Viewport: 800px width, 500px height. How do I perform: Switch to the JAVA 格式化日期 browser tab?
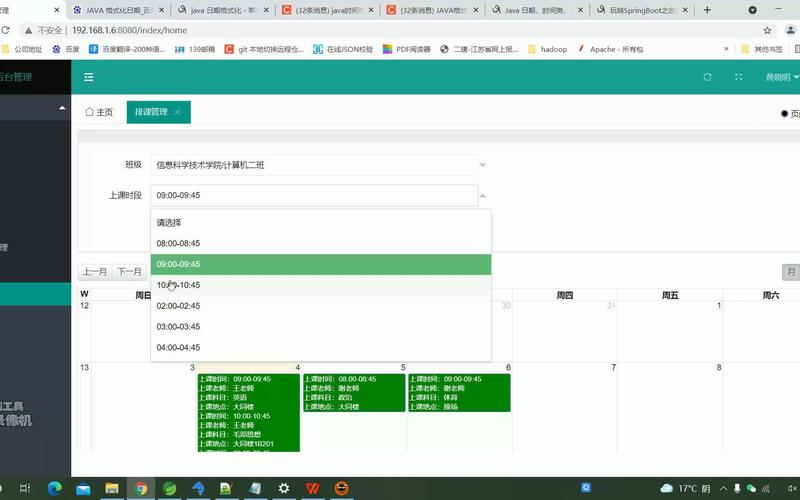118,10
